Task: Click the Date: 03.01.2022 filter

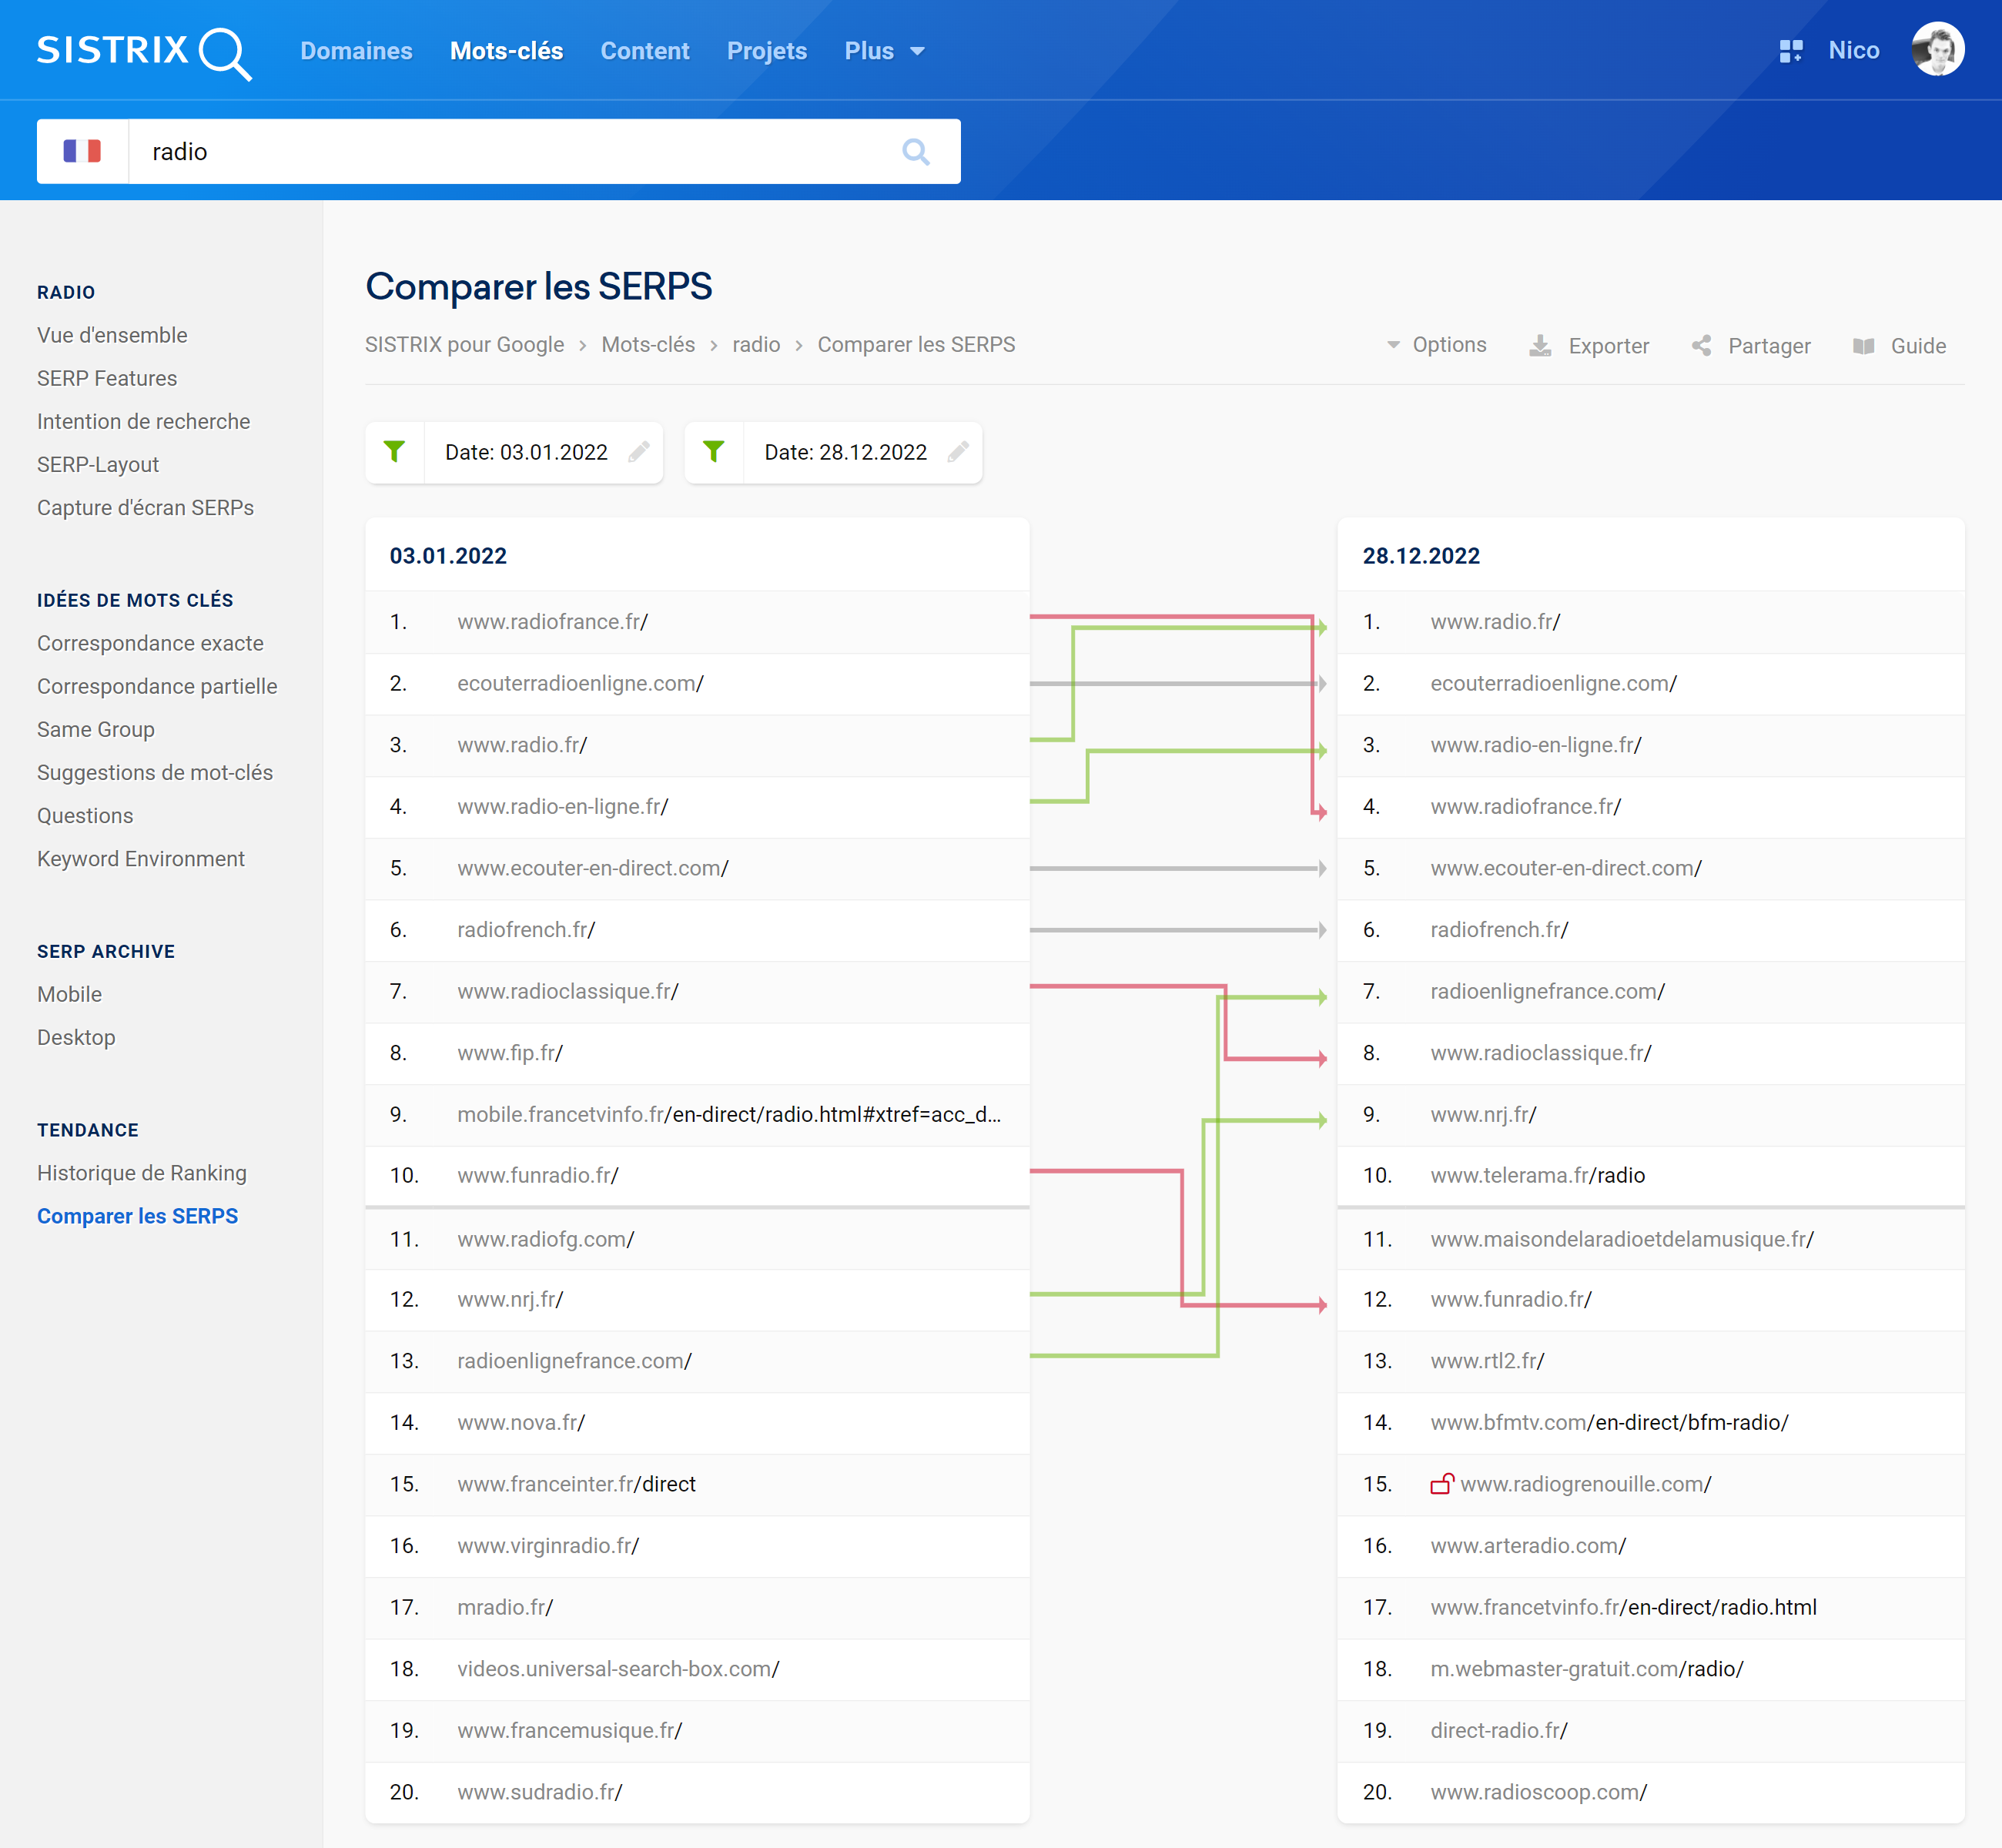Action: click(526, 452)
